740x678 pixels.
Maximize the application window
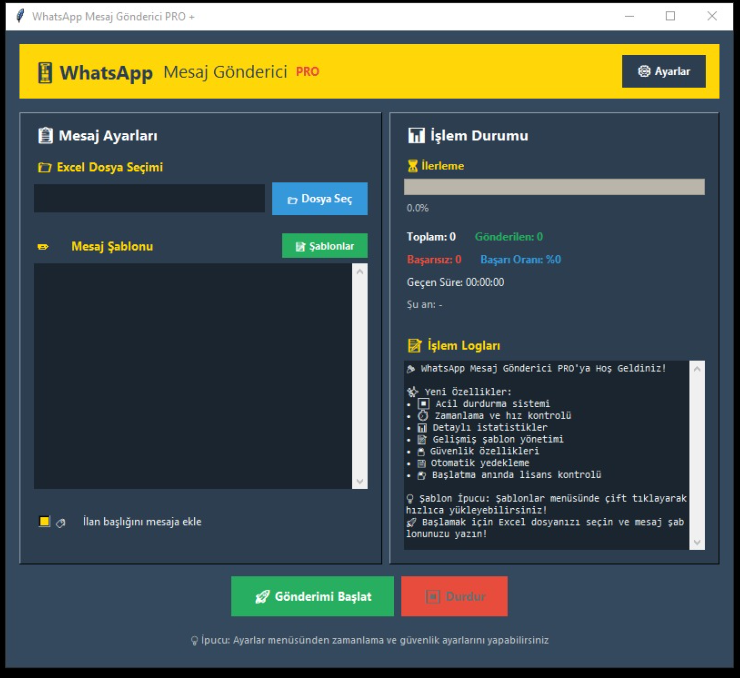[x=670, y=16]
